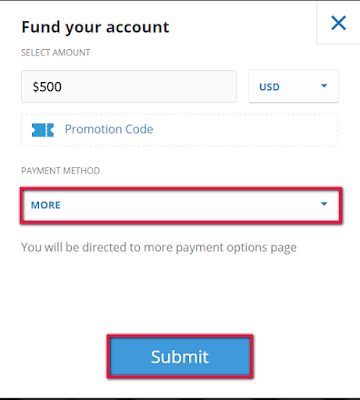
Task: Expand the MORE payment method dropdown
Action: click(181, 205)
